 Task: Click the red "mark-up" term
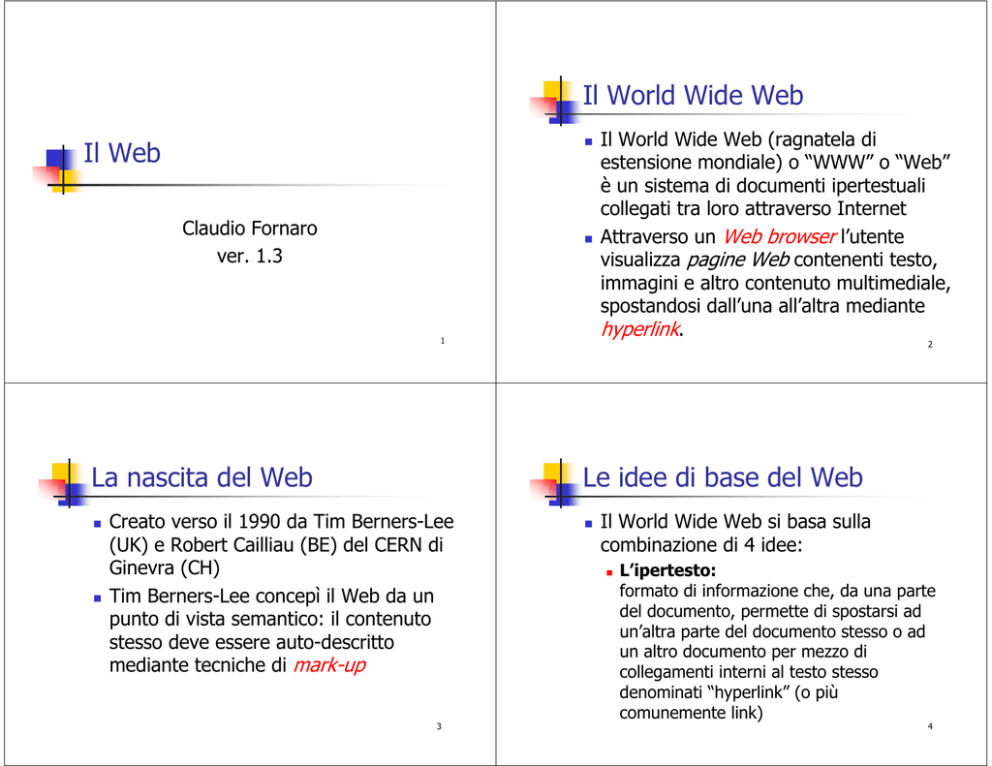click(330, 665)
